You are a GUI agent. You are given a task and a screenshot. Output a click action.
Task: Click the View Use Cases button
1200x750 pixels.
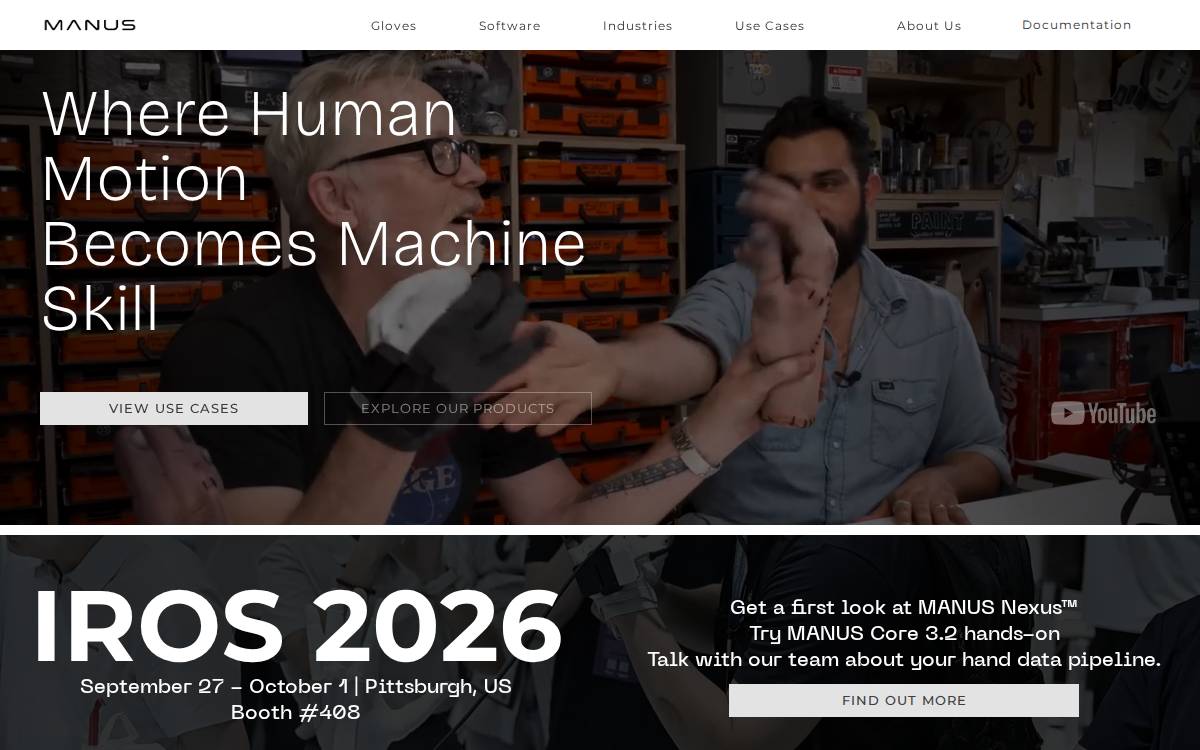pyautogui.click(x=174, y=408)
